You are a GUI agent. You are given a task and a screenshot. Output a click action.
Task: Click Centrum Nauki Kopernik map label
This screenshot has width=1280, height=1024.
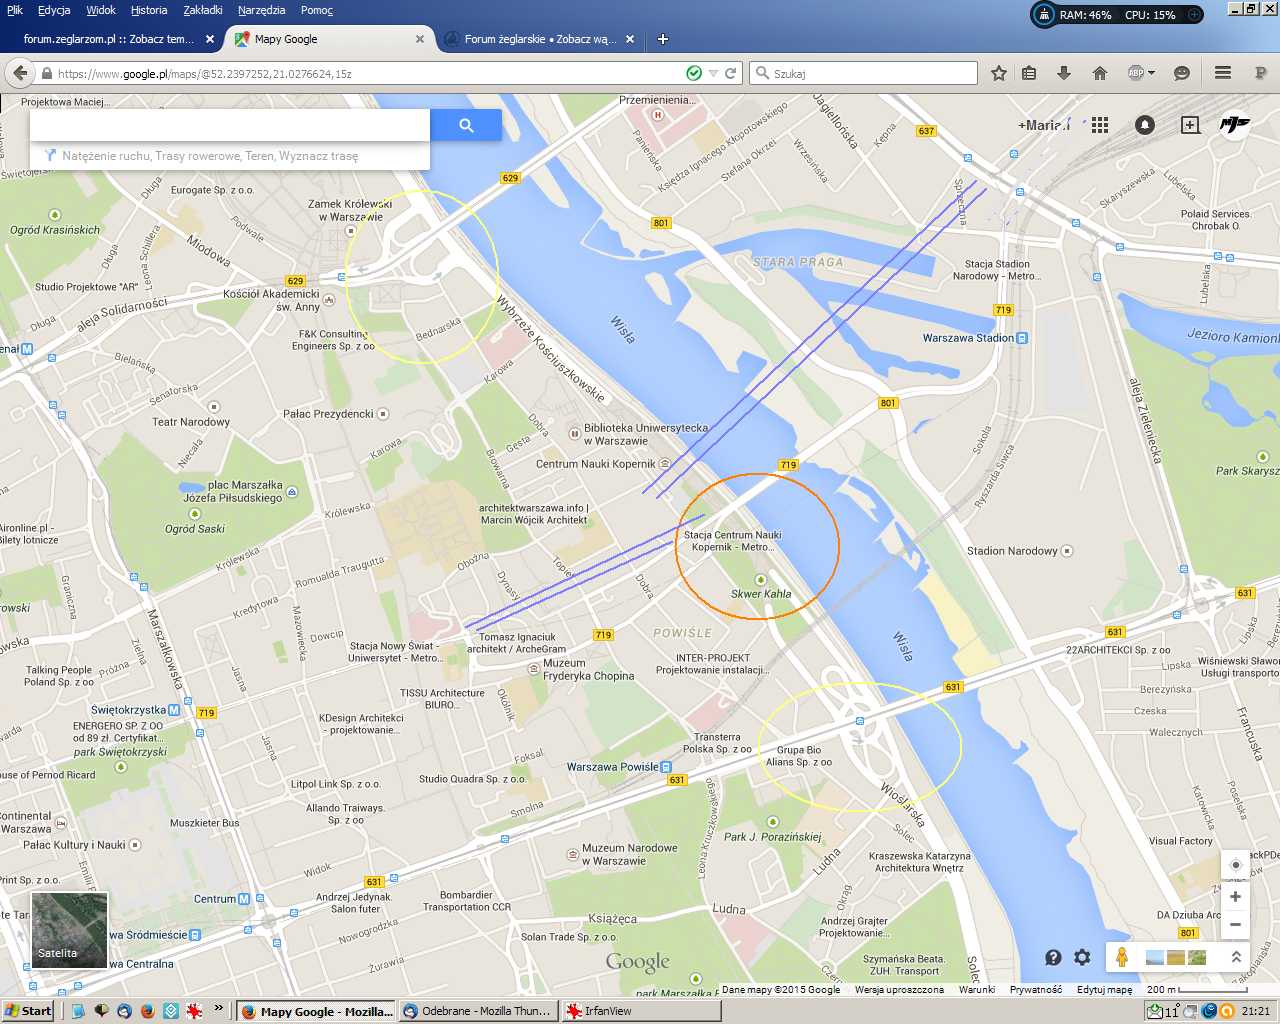coord(596,464)
